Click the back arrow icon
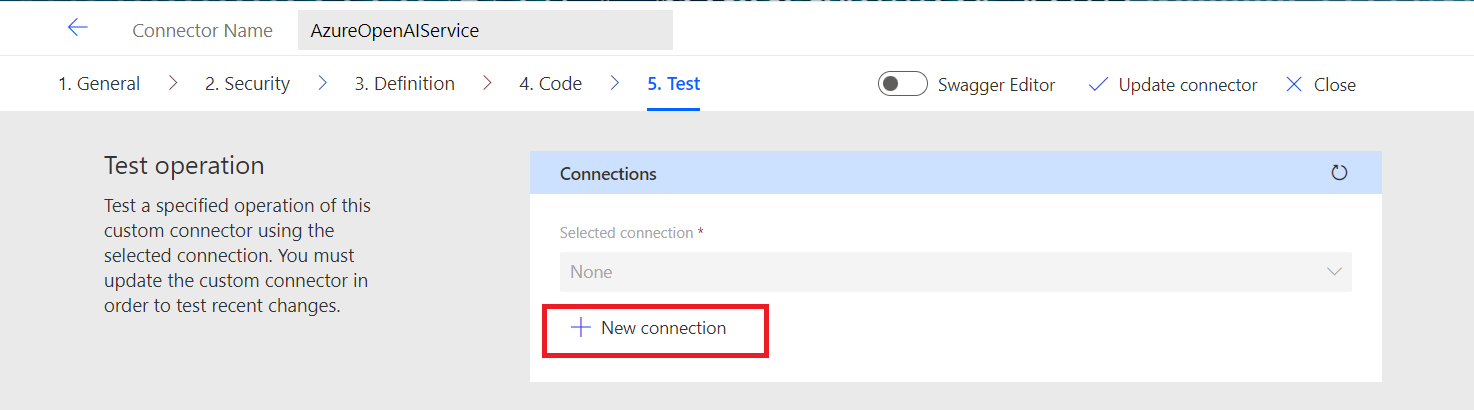Screen dimensions: 1474x410 (78, 29)
